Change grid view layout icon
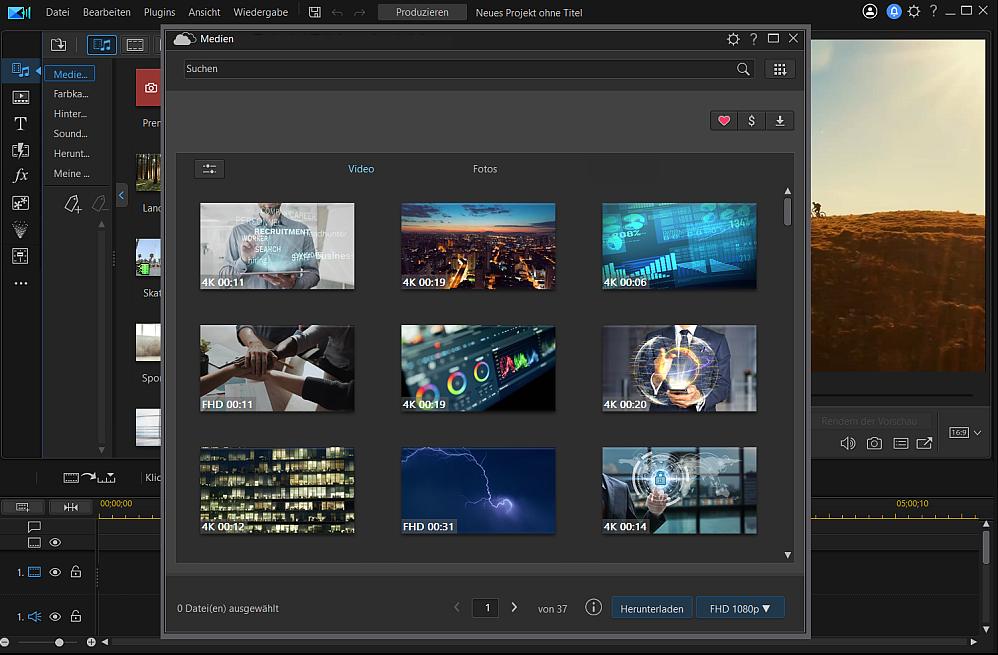 780,69
